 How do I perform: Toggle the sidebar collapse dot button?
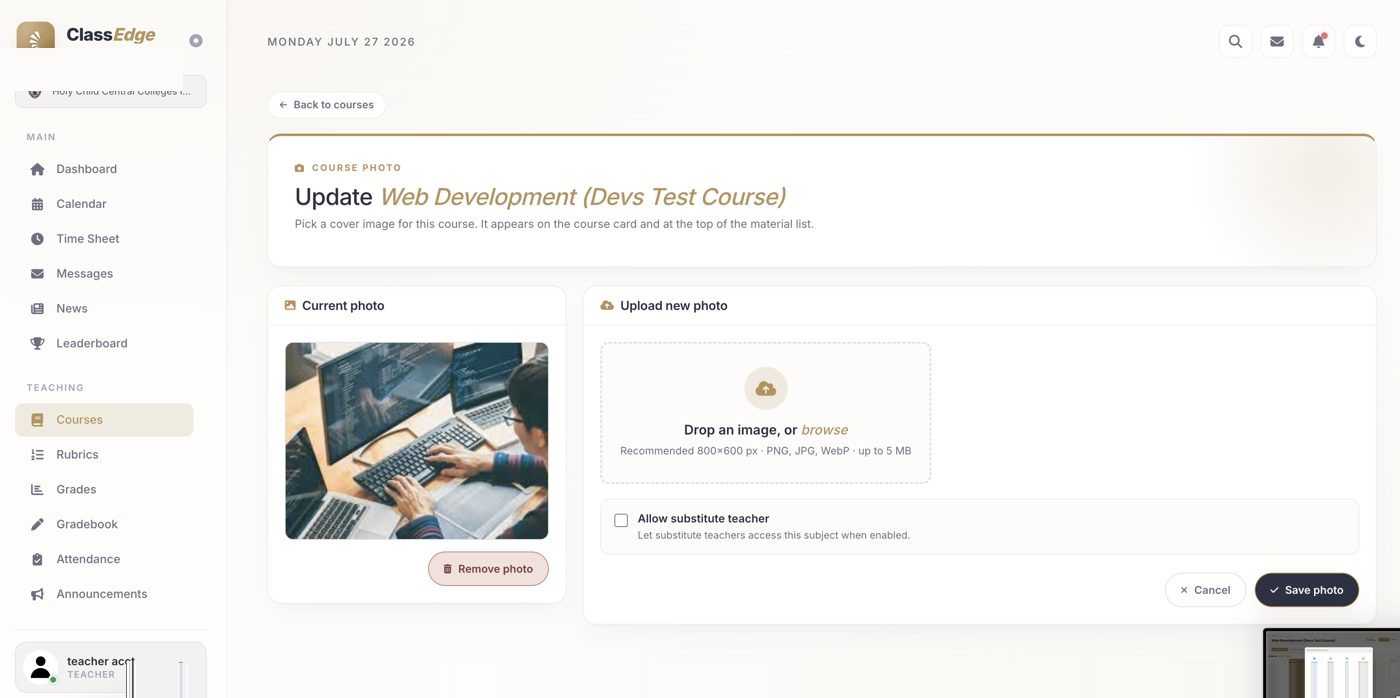click(196, 41)
